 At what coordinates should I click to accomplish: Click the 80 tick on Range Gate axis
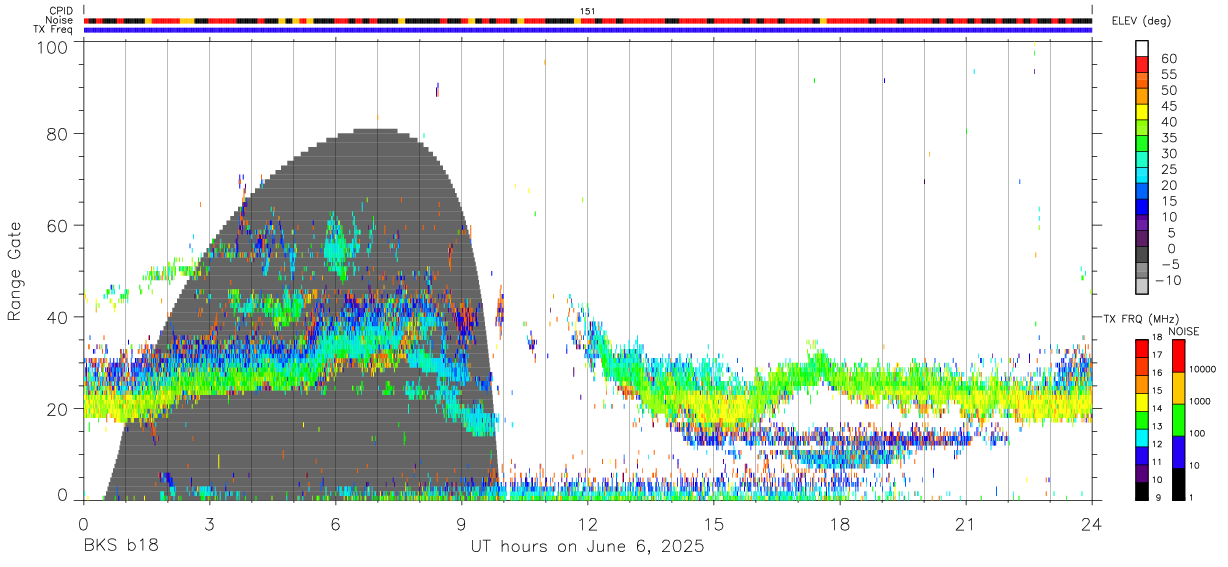pyautogui.click(x=58, y=134)
